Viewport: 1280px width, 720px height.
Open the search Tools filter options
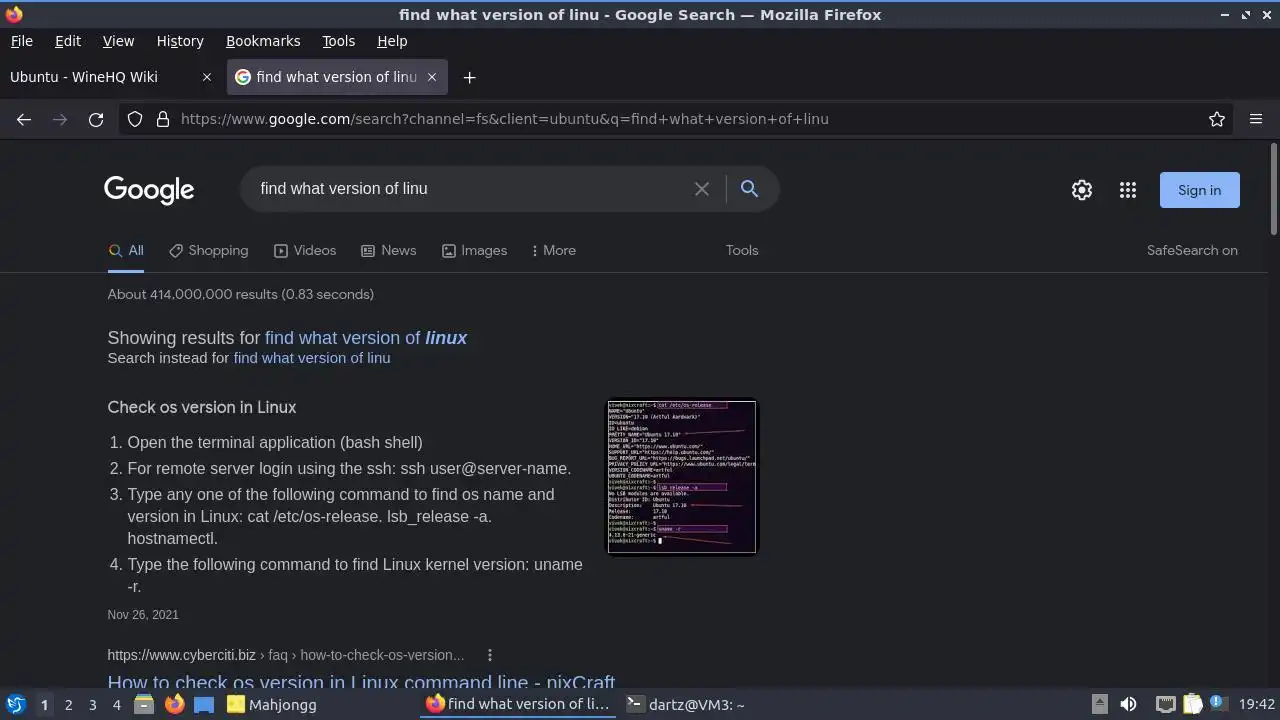(742, 251)
